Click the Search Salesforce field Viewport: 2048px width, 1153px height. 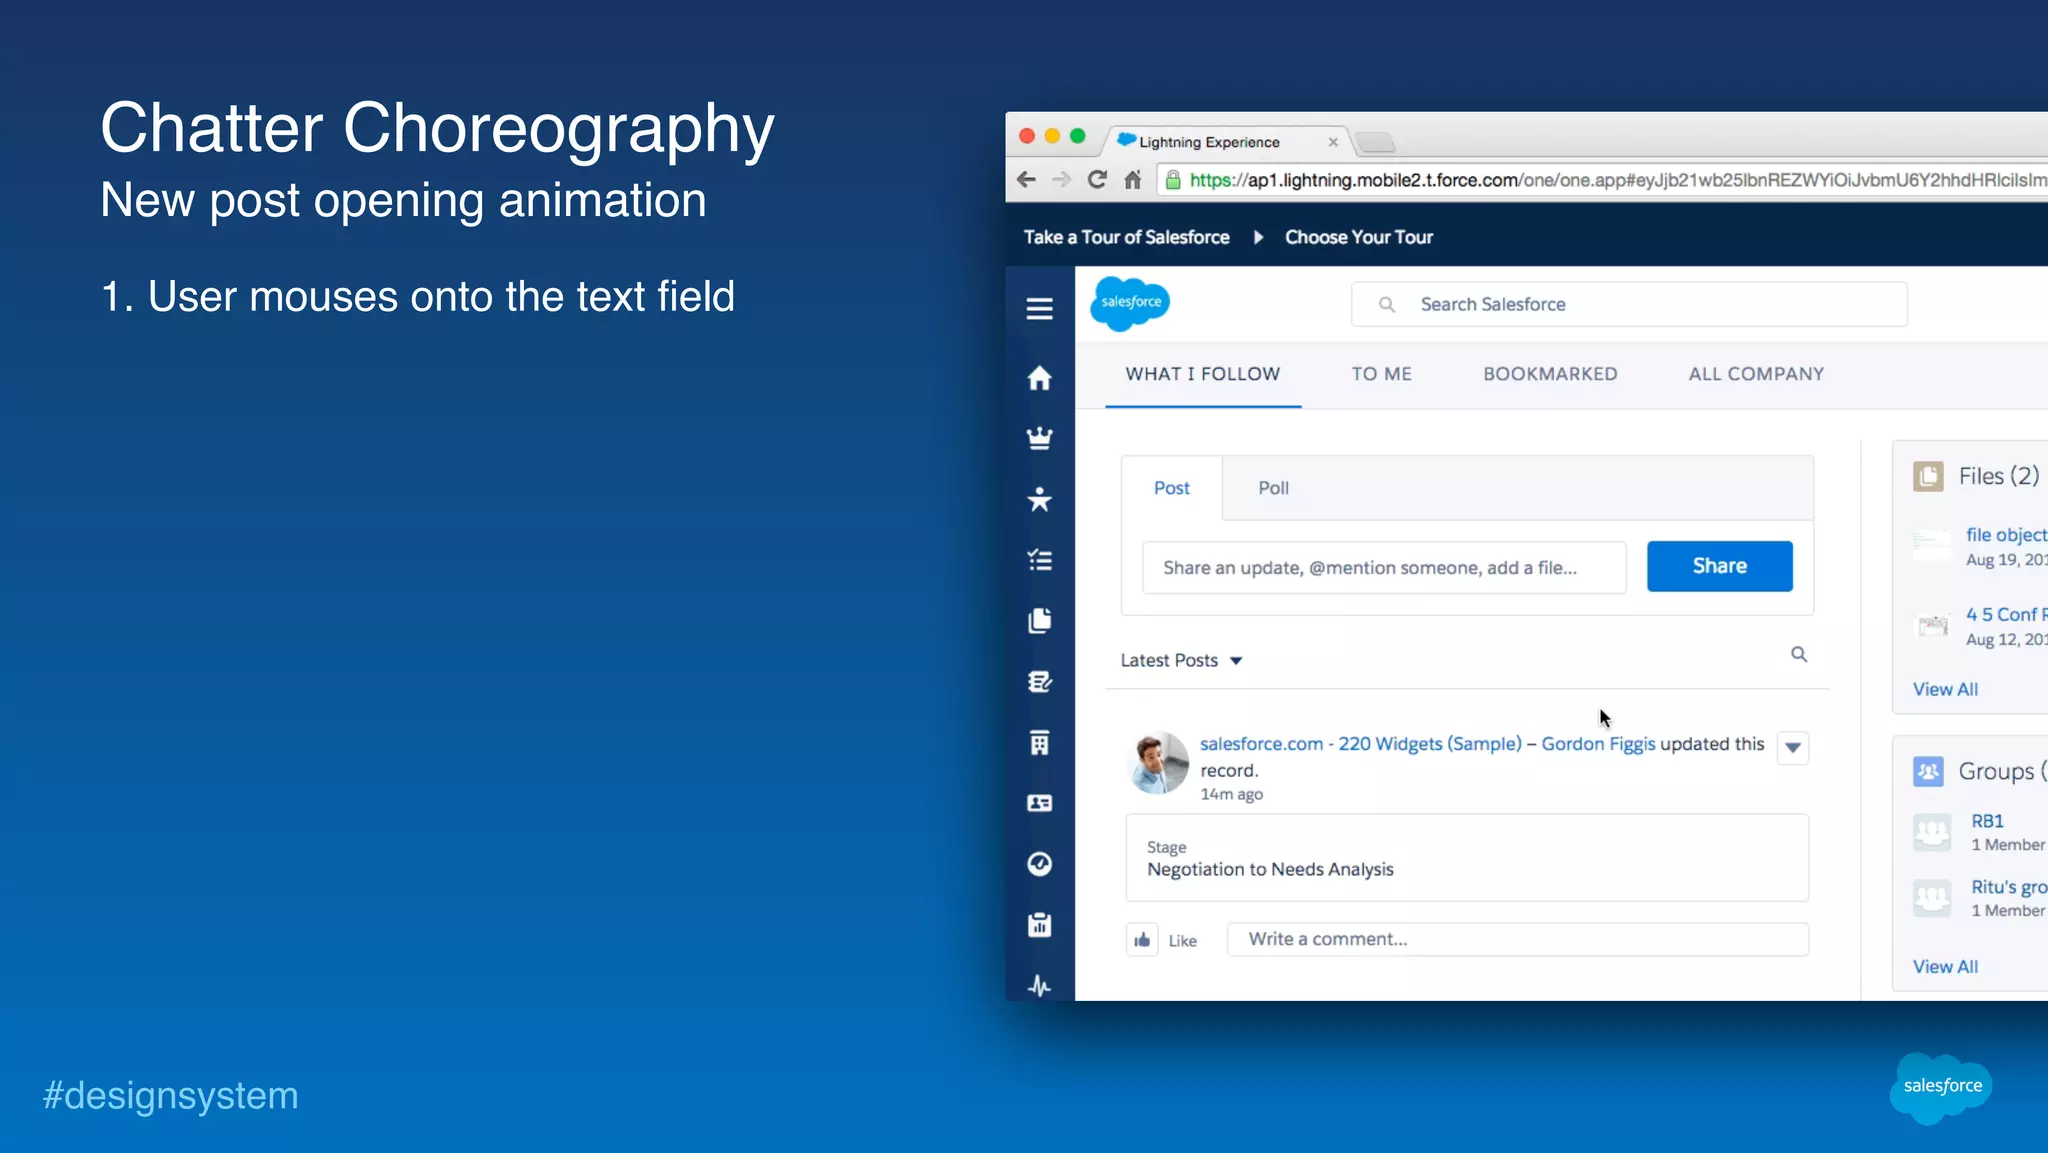(x=1629, y=304)
